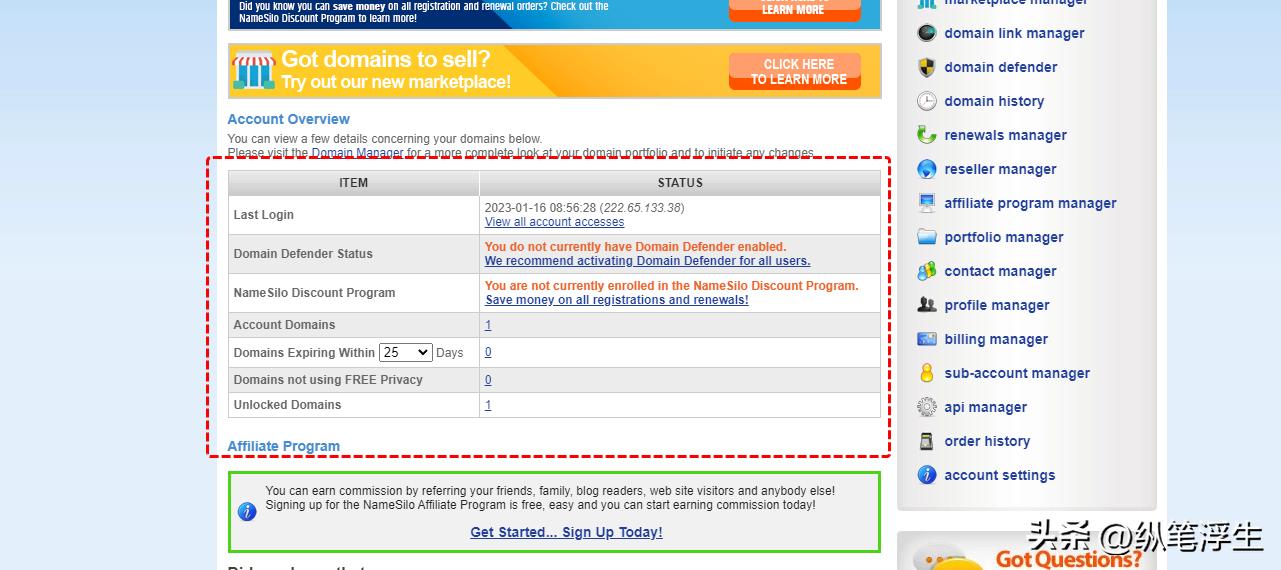Click the domain link manager globe icon
The height and width of the screenshot is (570, 1281).
point(927,33)
